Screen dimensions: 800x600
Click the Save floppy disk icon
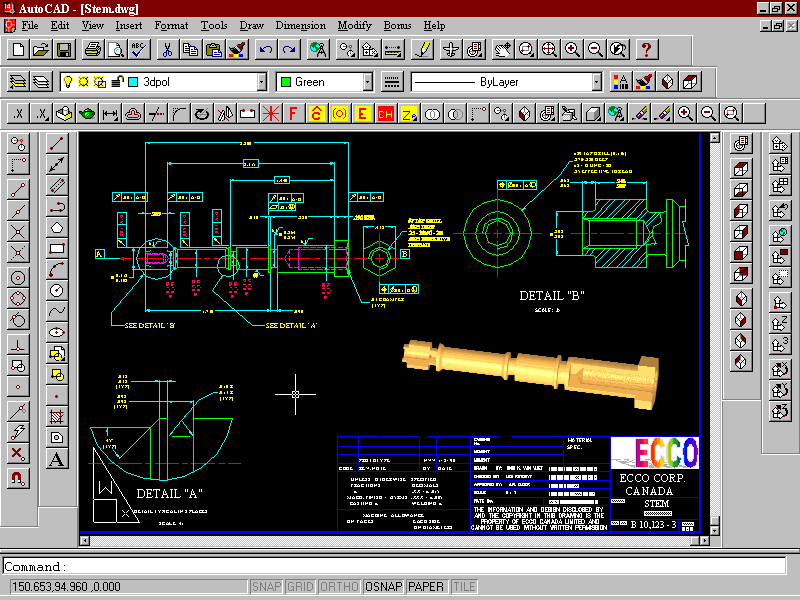[63, 49]
